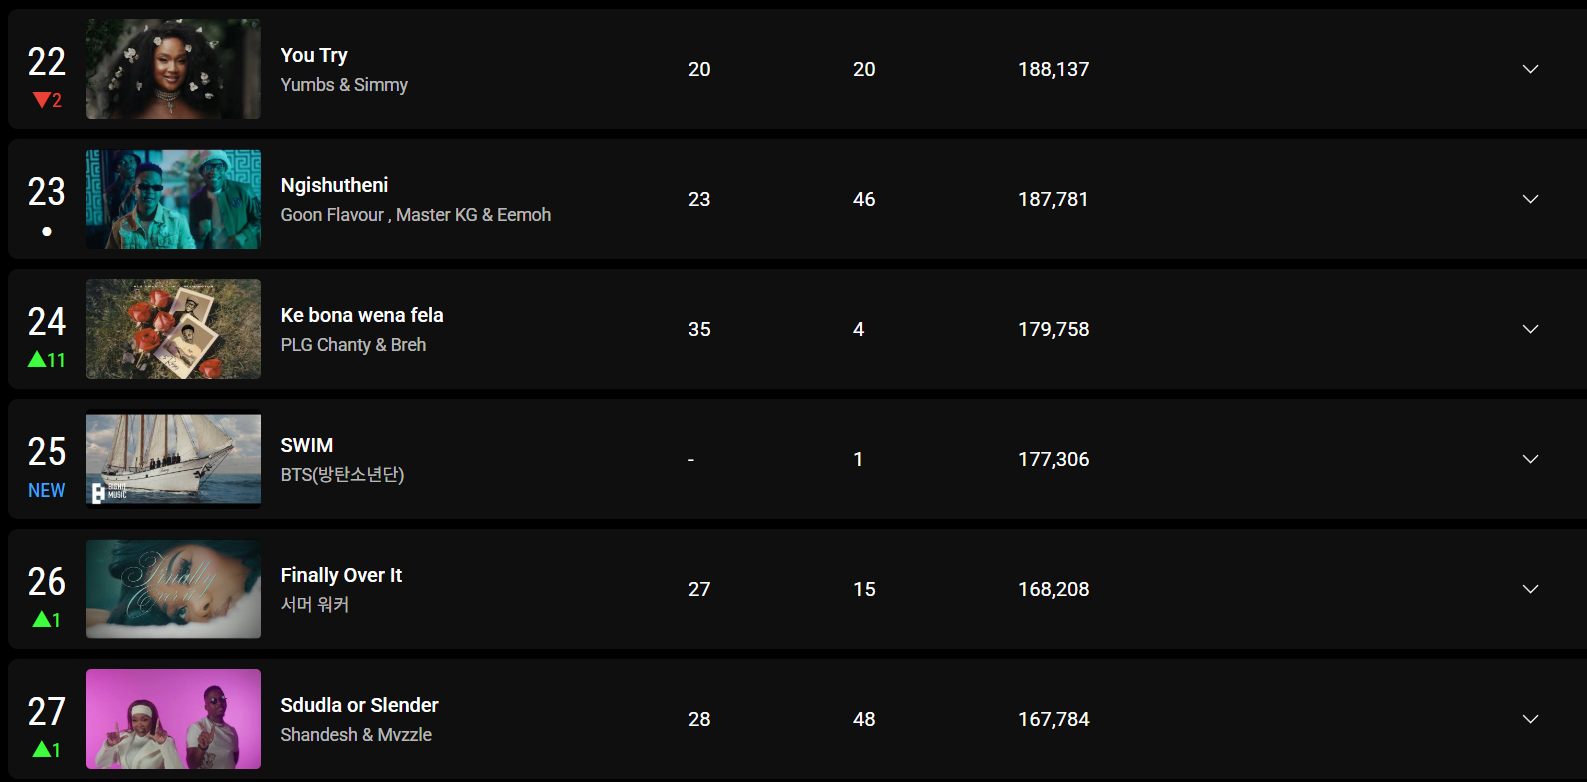The image size is (1587, 782).
Task: Expand the Ngishutheni chart entry
Action: [x=1530, y=199]
